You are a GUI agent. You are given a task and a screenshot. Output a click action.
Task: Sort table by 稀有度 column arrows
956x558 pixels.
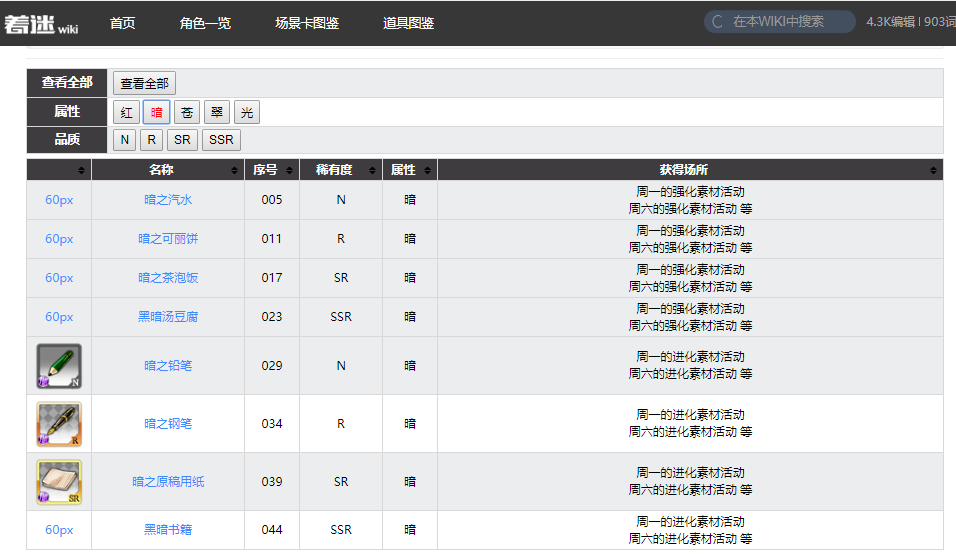click(x=372, y=170)
